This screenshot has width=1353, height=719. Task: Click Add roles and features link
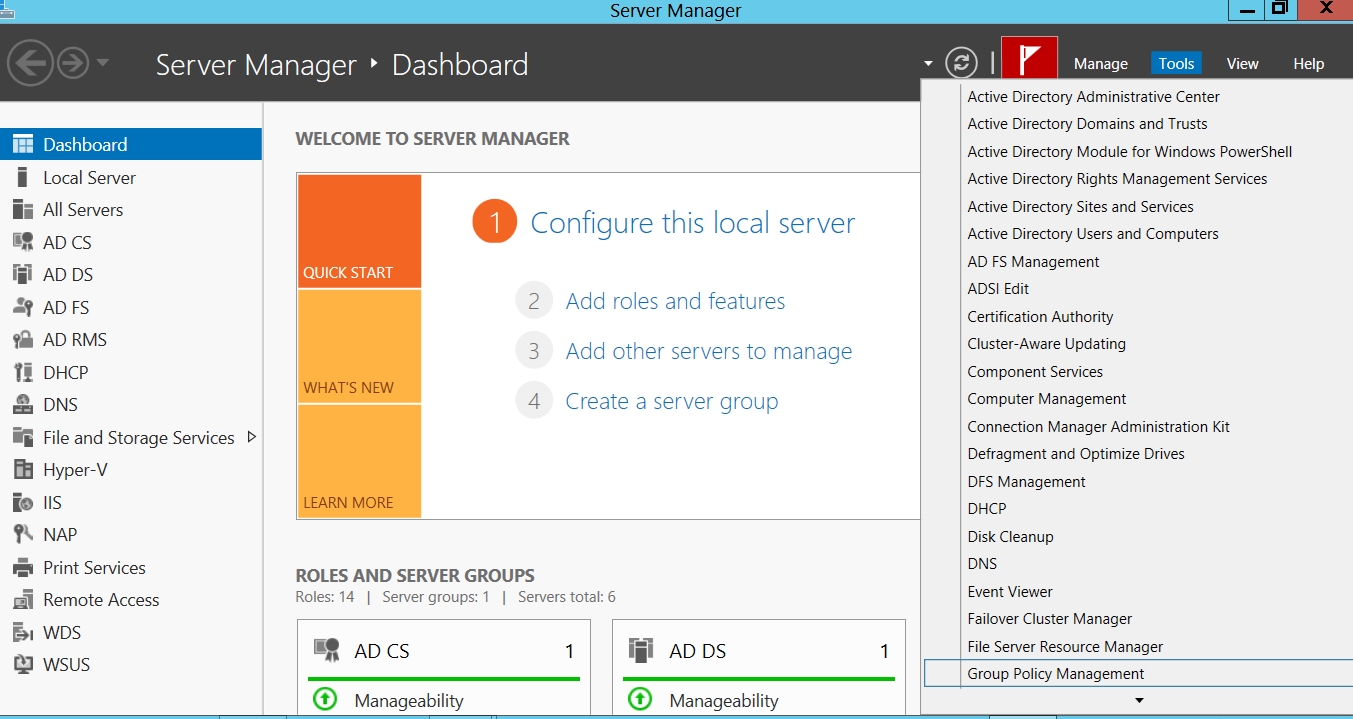(x=675, y=301)
